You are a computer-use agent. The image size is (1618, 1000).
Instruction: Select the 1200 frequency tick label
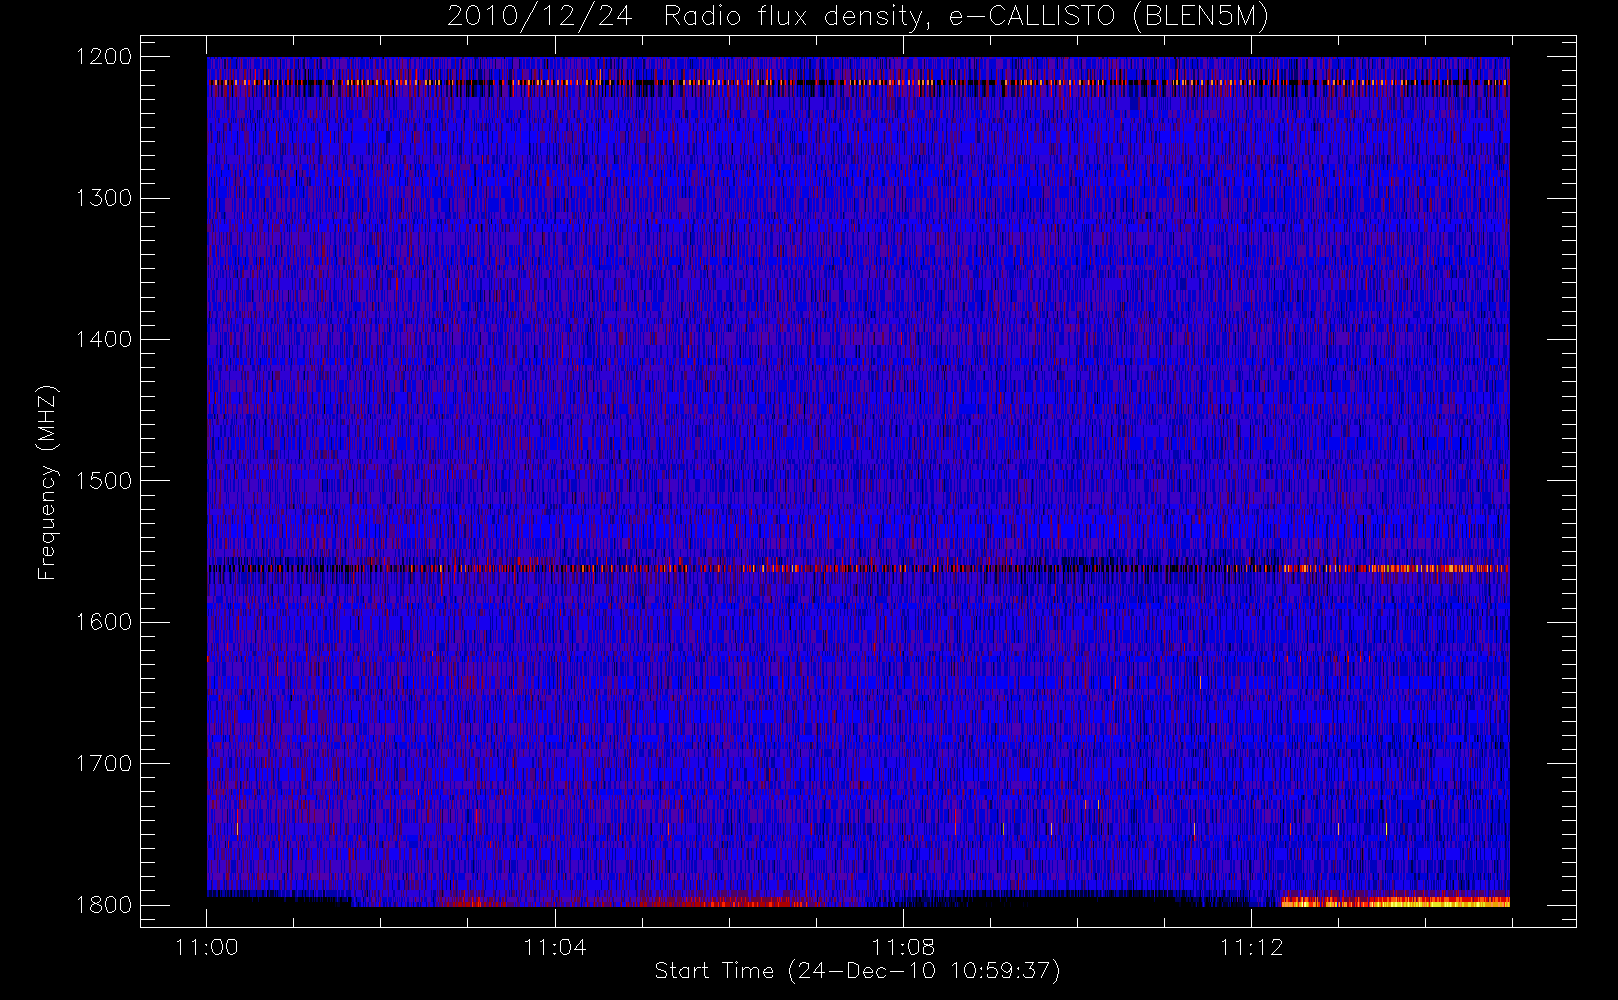pos(104,57)
